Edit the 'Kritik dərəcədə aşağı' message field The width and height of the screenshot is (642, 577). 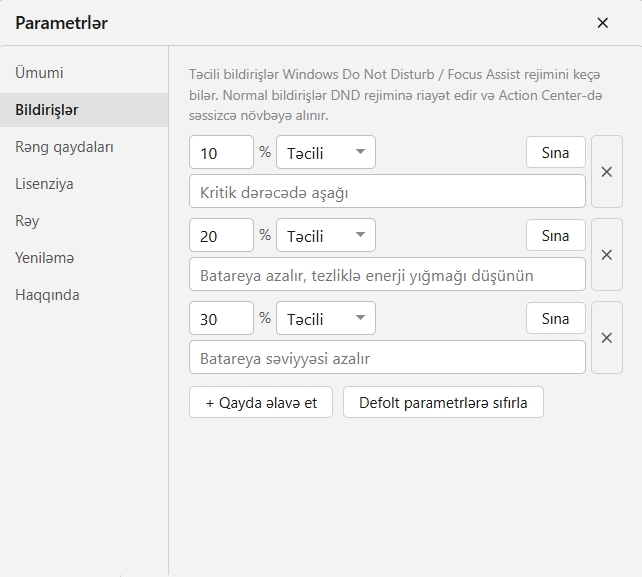click(x=387, y=191)
